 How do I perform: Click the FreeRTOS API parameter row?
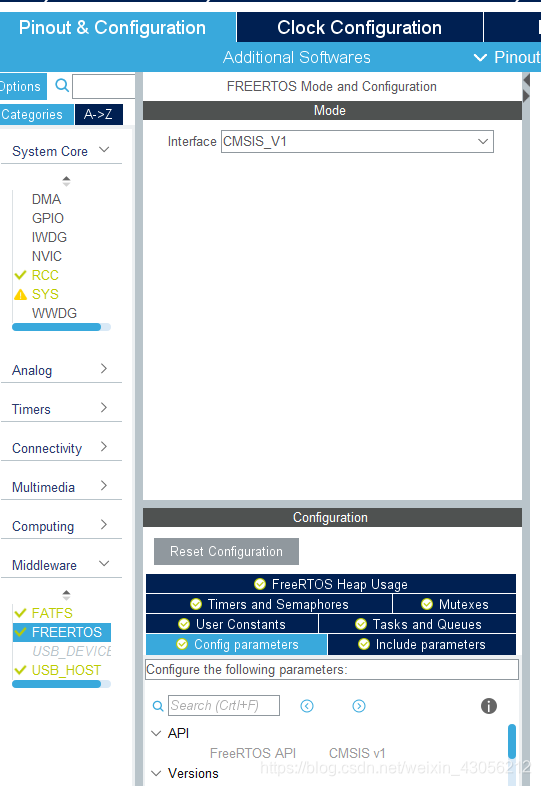253,753
